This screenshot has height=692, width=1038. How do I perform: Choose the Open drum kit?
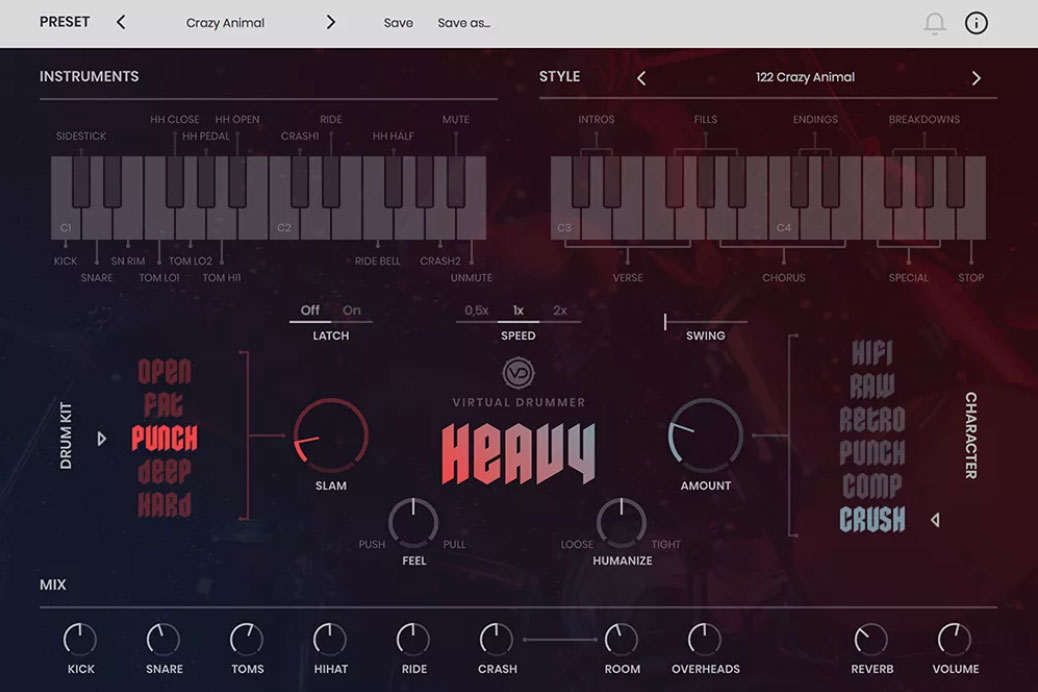[164, 372]
